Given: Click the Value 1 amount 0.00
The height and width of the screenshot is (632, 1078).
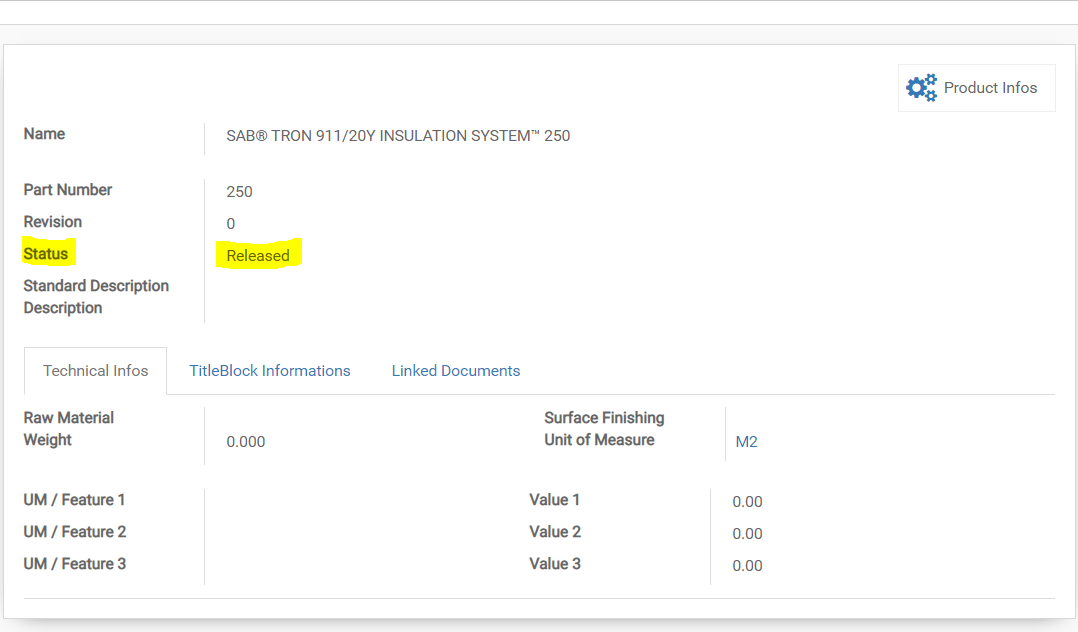Looking at the screenshot, I should click(x=747, y=502).
